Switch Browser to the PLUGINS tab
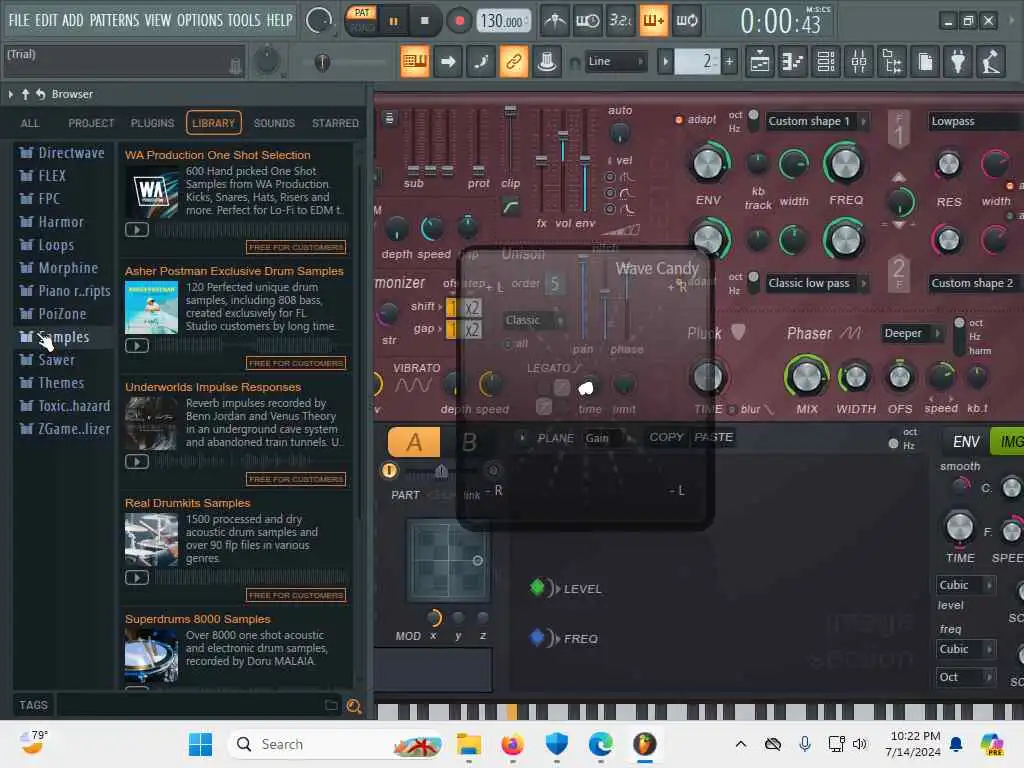 [x=152, y=123]
